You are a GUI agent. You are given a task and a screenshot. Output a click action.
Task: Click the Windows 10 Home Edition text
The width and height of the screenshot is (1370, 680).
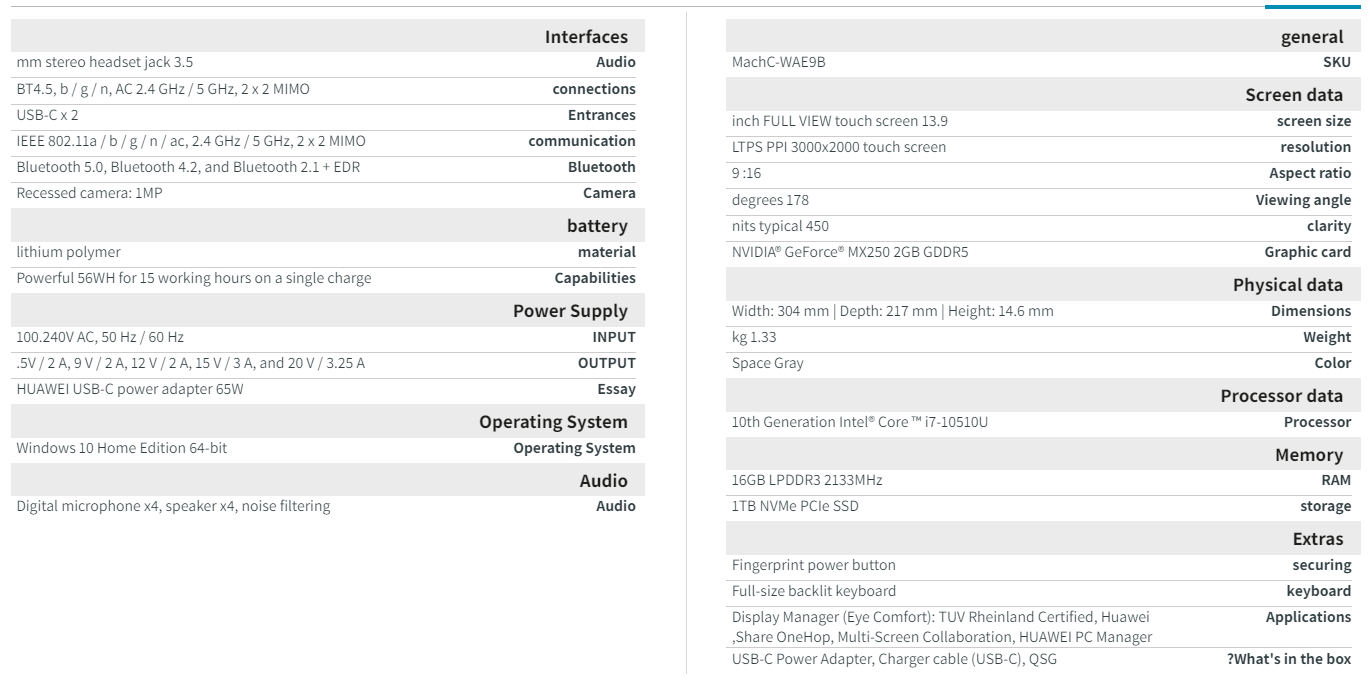tap(122, 448)
